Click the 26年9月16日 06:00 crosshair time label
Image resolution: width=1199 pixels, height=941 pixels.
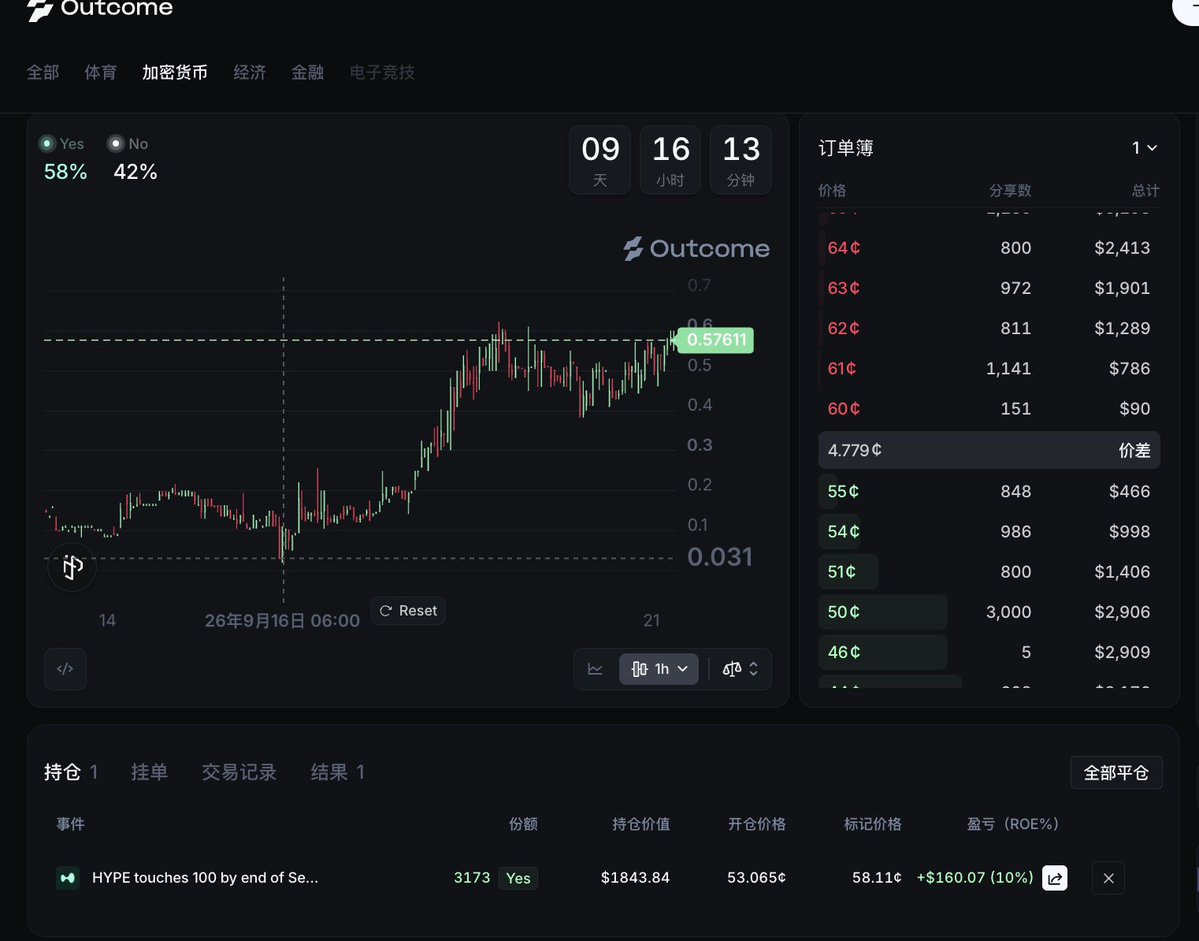click(282, 621)
